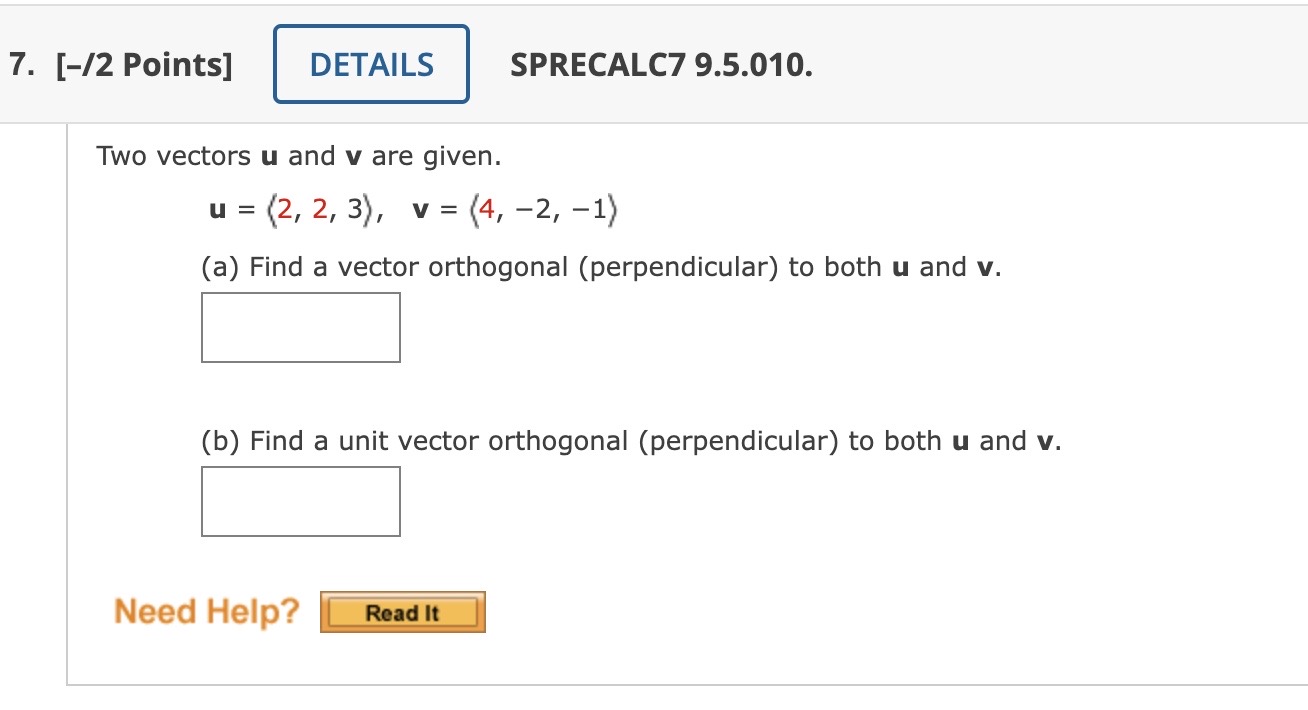Open the Read It help resource
1308x710 pixels.
coord(402,613)
